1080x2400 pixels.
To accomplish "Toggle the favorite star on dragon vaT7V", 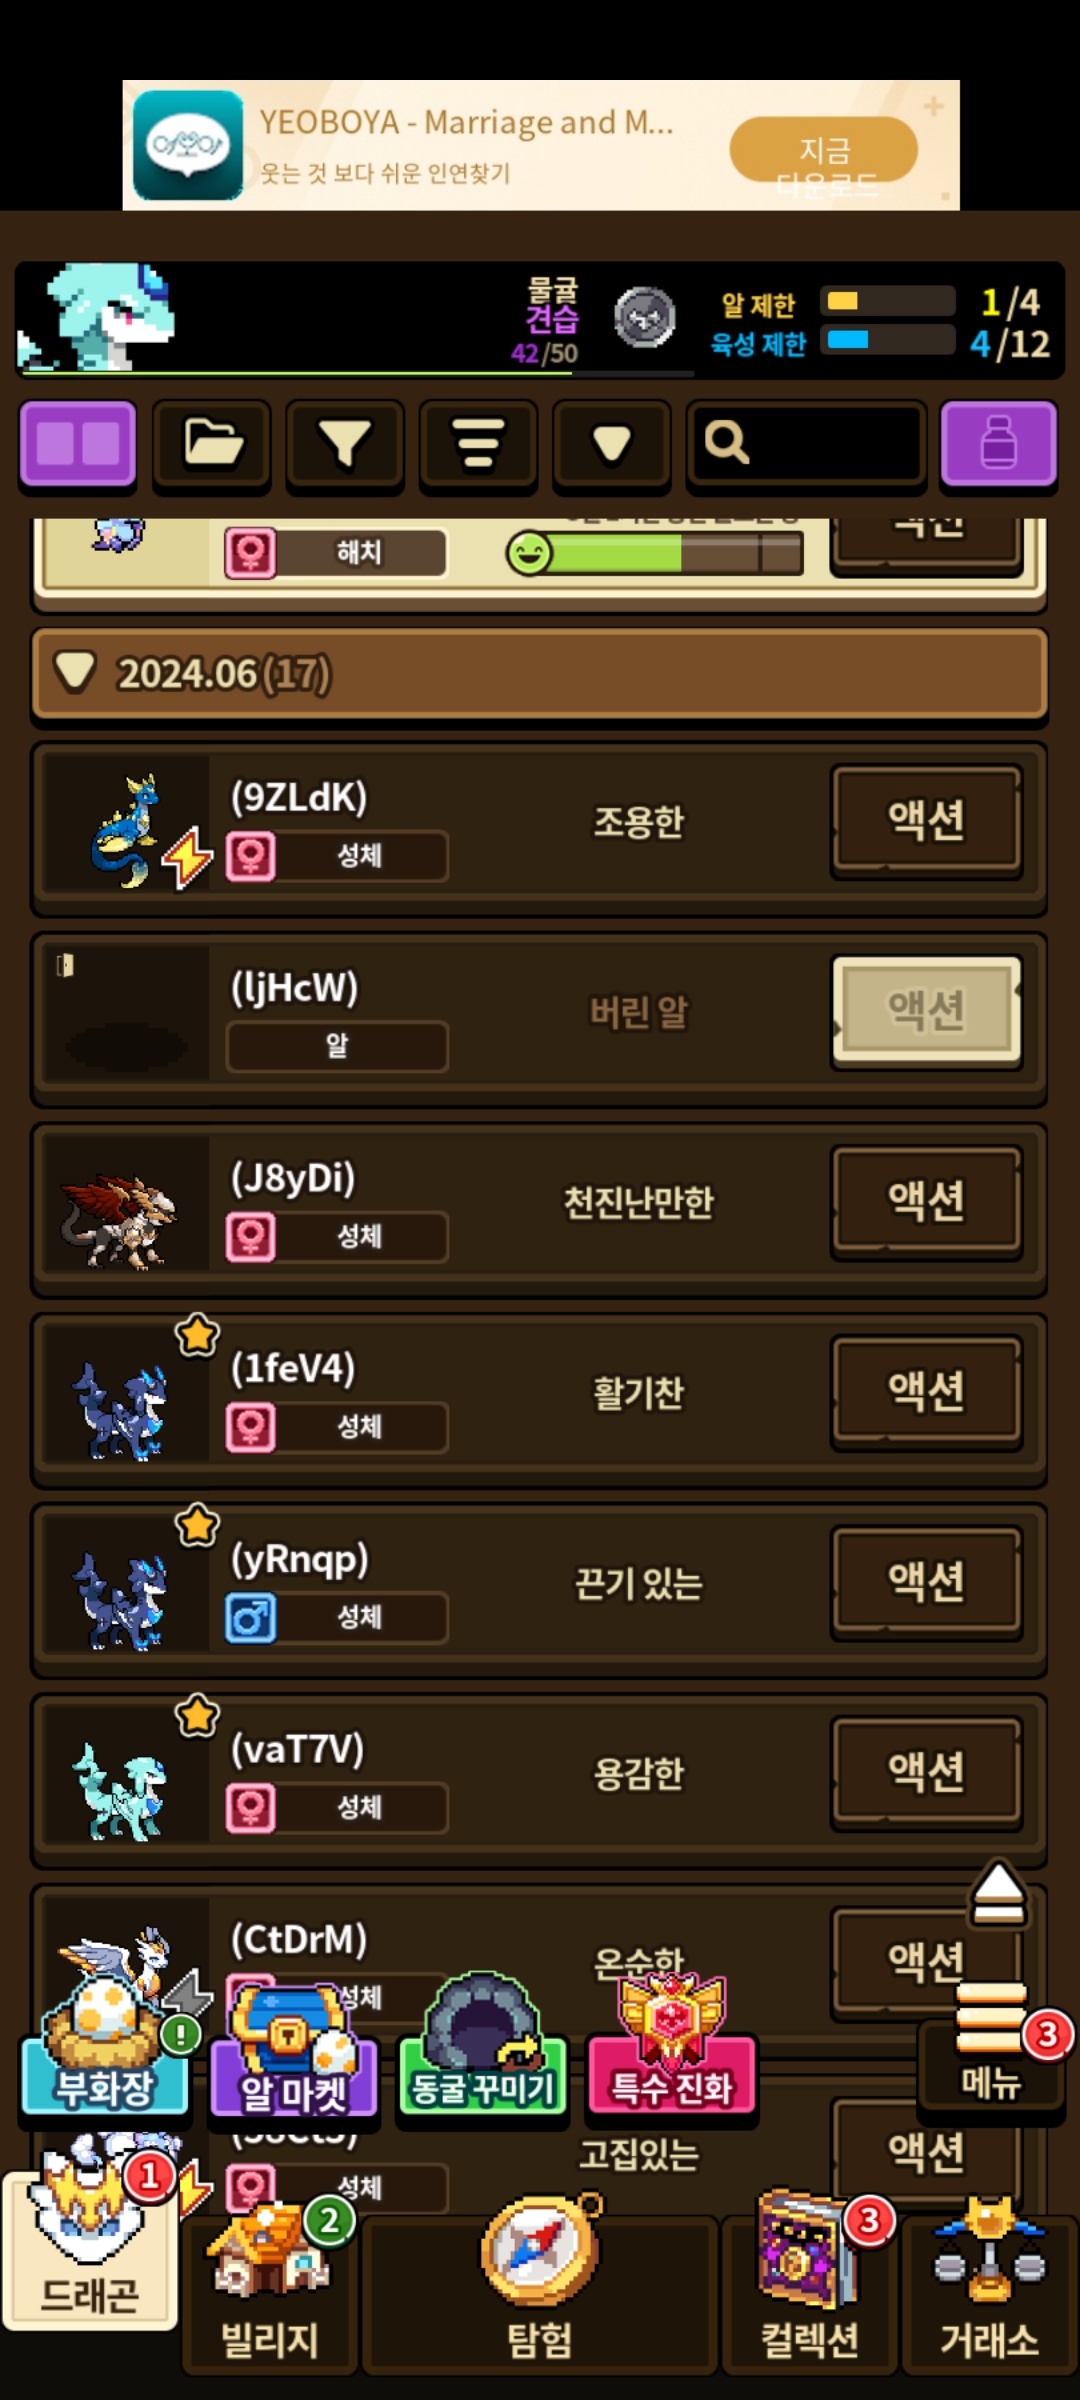I will coord(197,1716).
